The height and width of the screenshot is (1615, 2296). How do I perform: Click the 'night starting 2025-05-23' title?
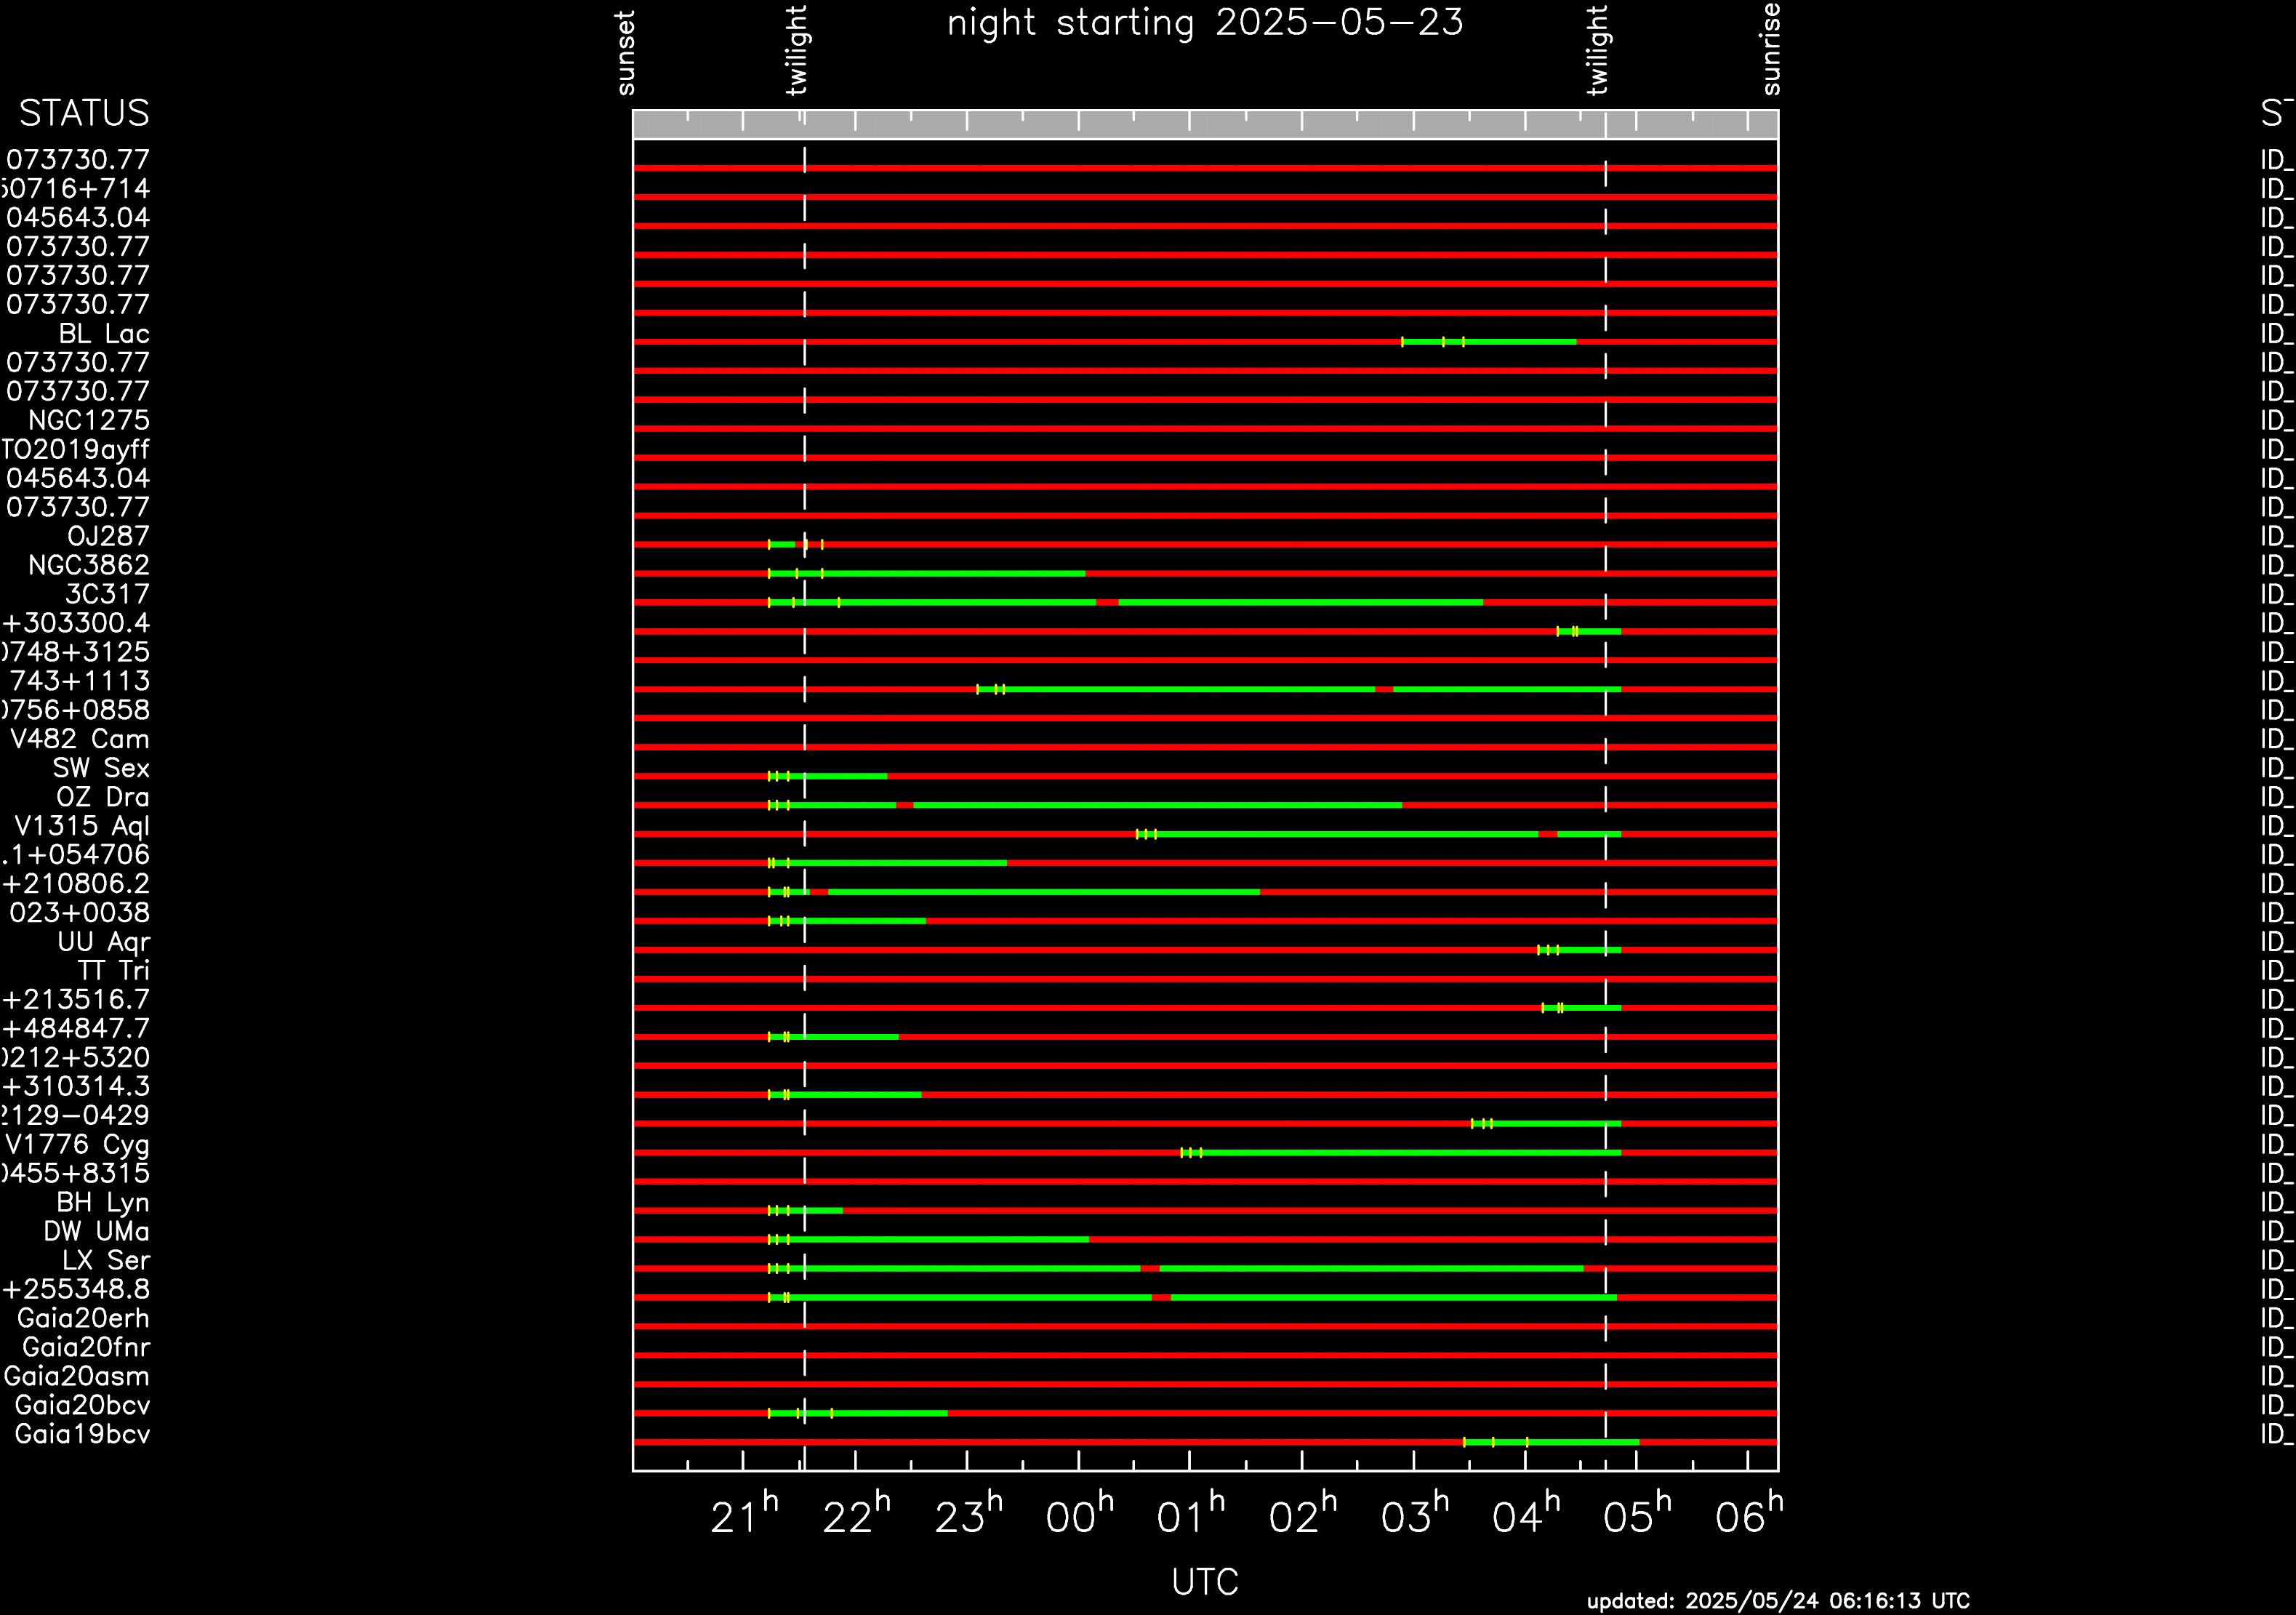[1205, 23]
